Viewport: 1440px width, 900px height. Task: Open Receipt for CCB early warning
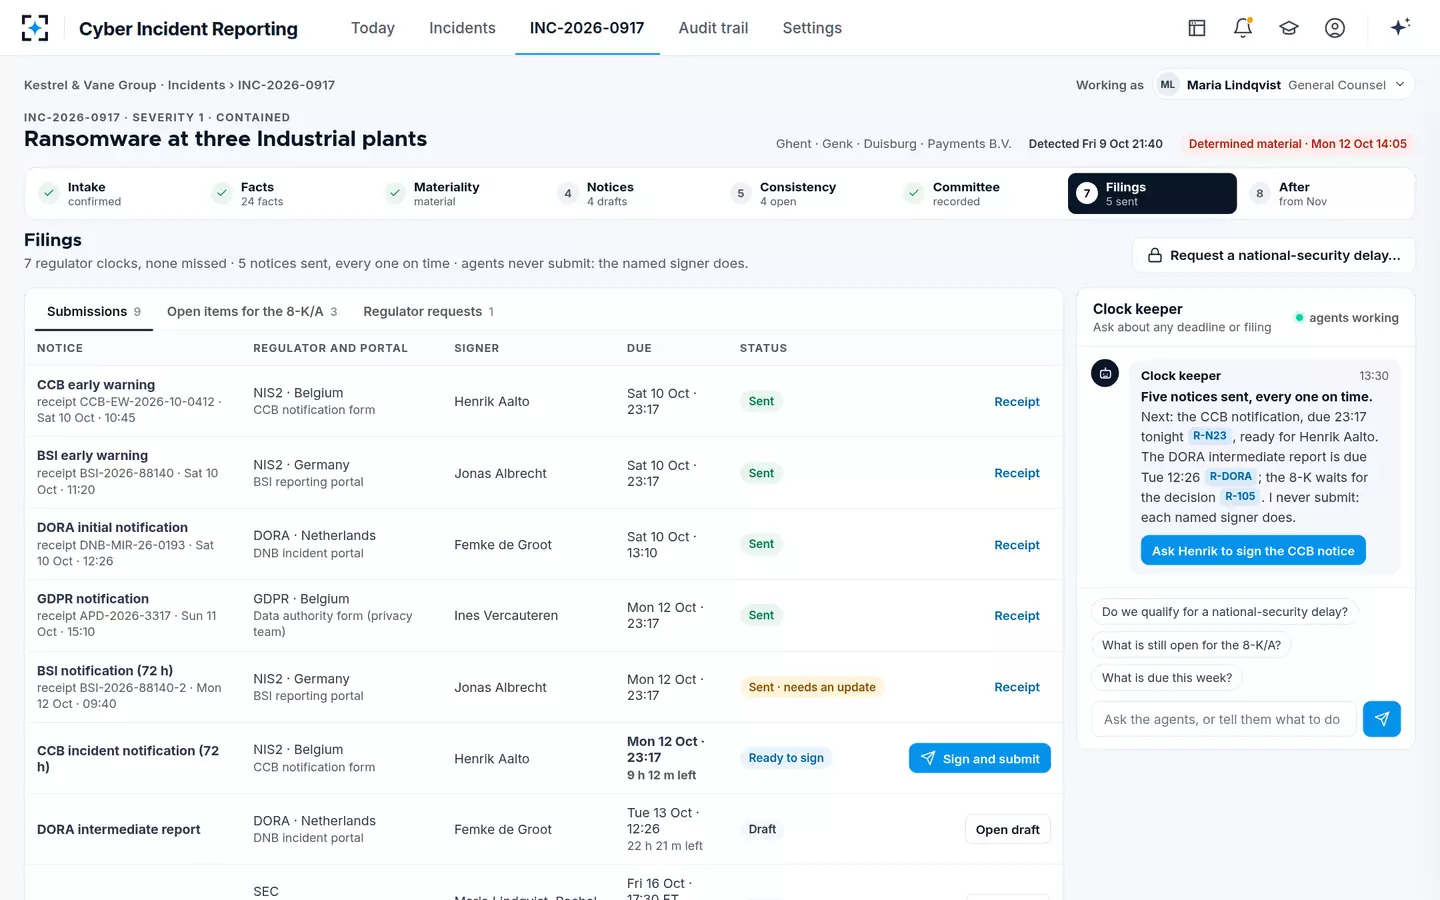pyautogui.click(x=1017, y=401)
